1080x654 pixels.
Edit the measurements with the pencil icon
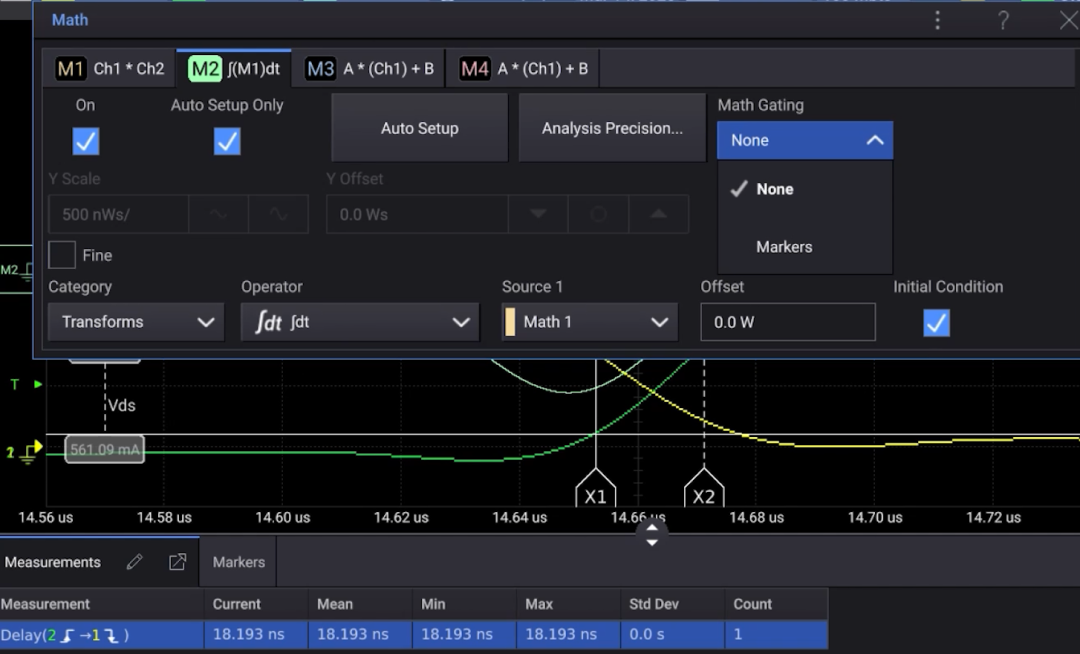click(x=134, y=562)
